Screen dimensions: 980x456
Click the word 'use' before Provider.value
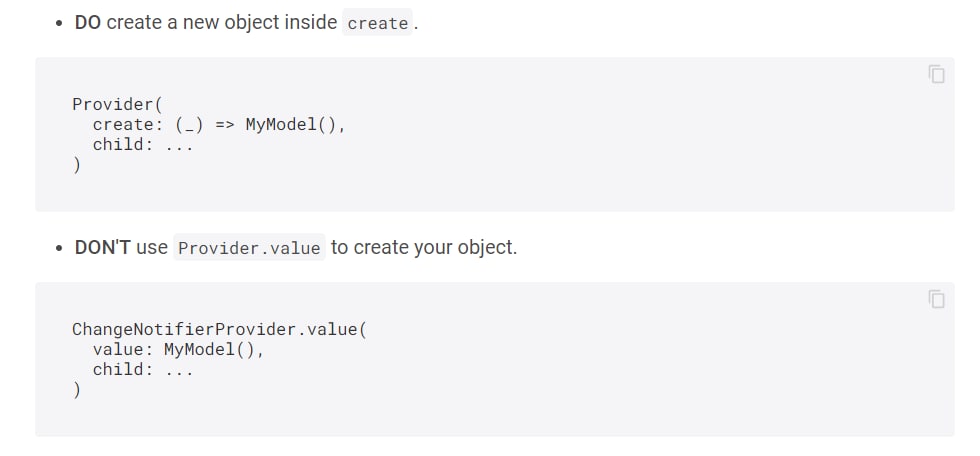coord(152,248)
